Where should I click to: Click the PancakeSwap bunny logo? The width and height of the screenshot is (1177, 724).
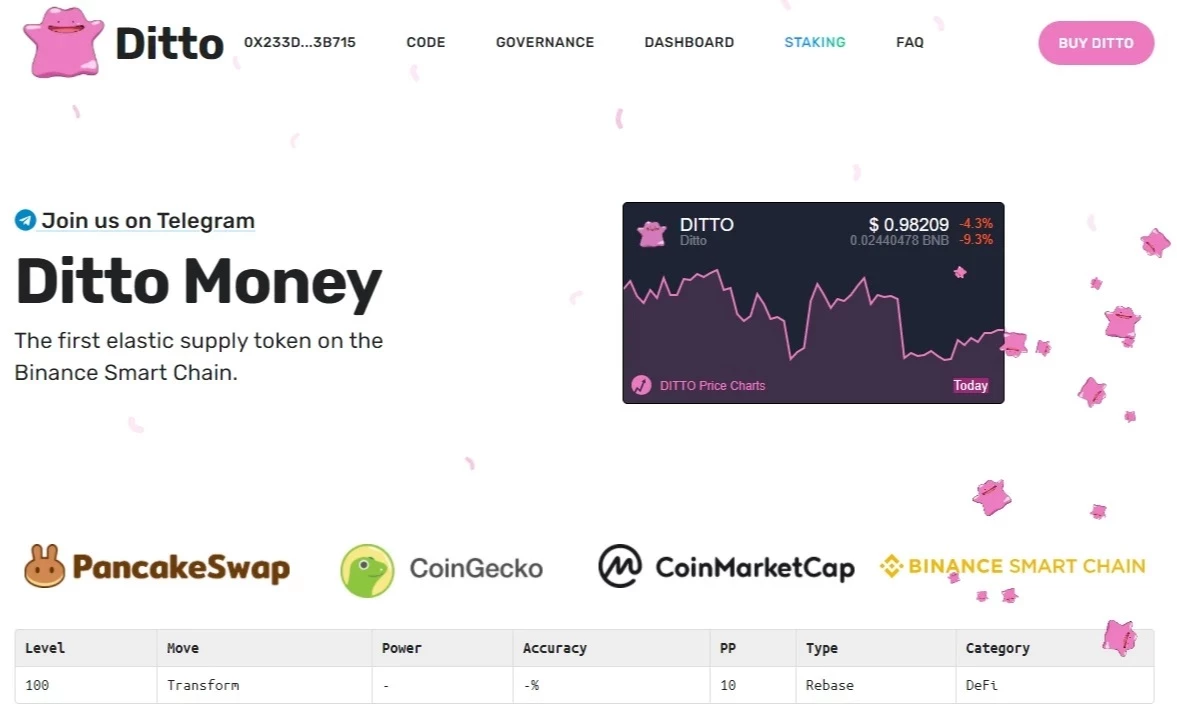click(44, 566)
